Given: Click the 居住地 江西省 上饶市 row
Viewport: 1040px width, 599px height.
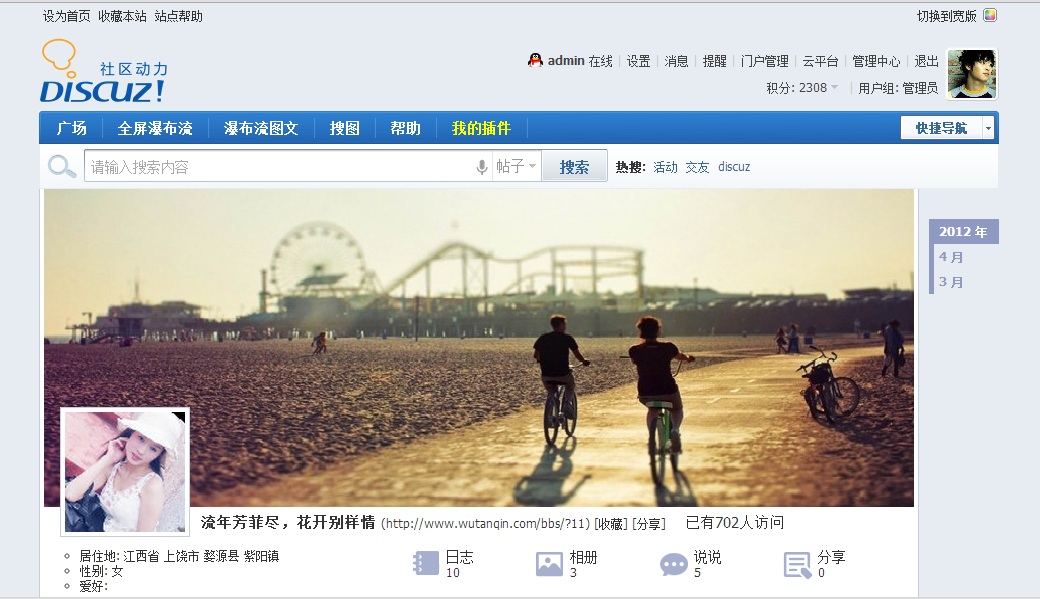Looking at the screenshot, I should coord(179,556).
